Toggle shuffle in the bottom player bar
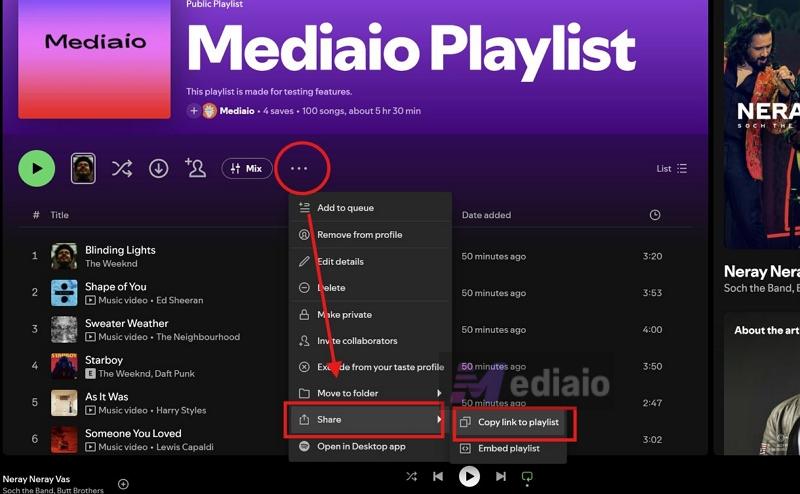 pos(411,477)
